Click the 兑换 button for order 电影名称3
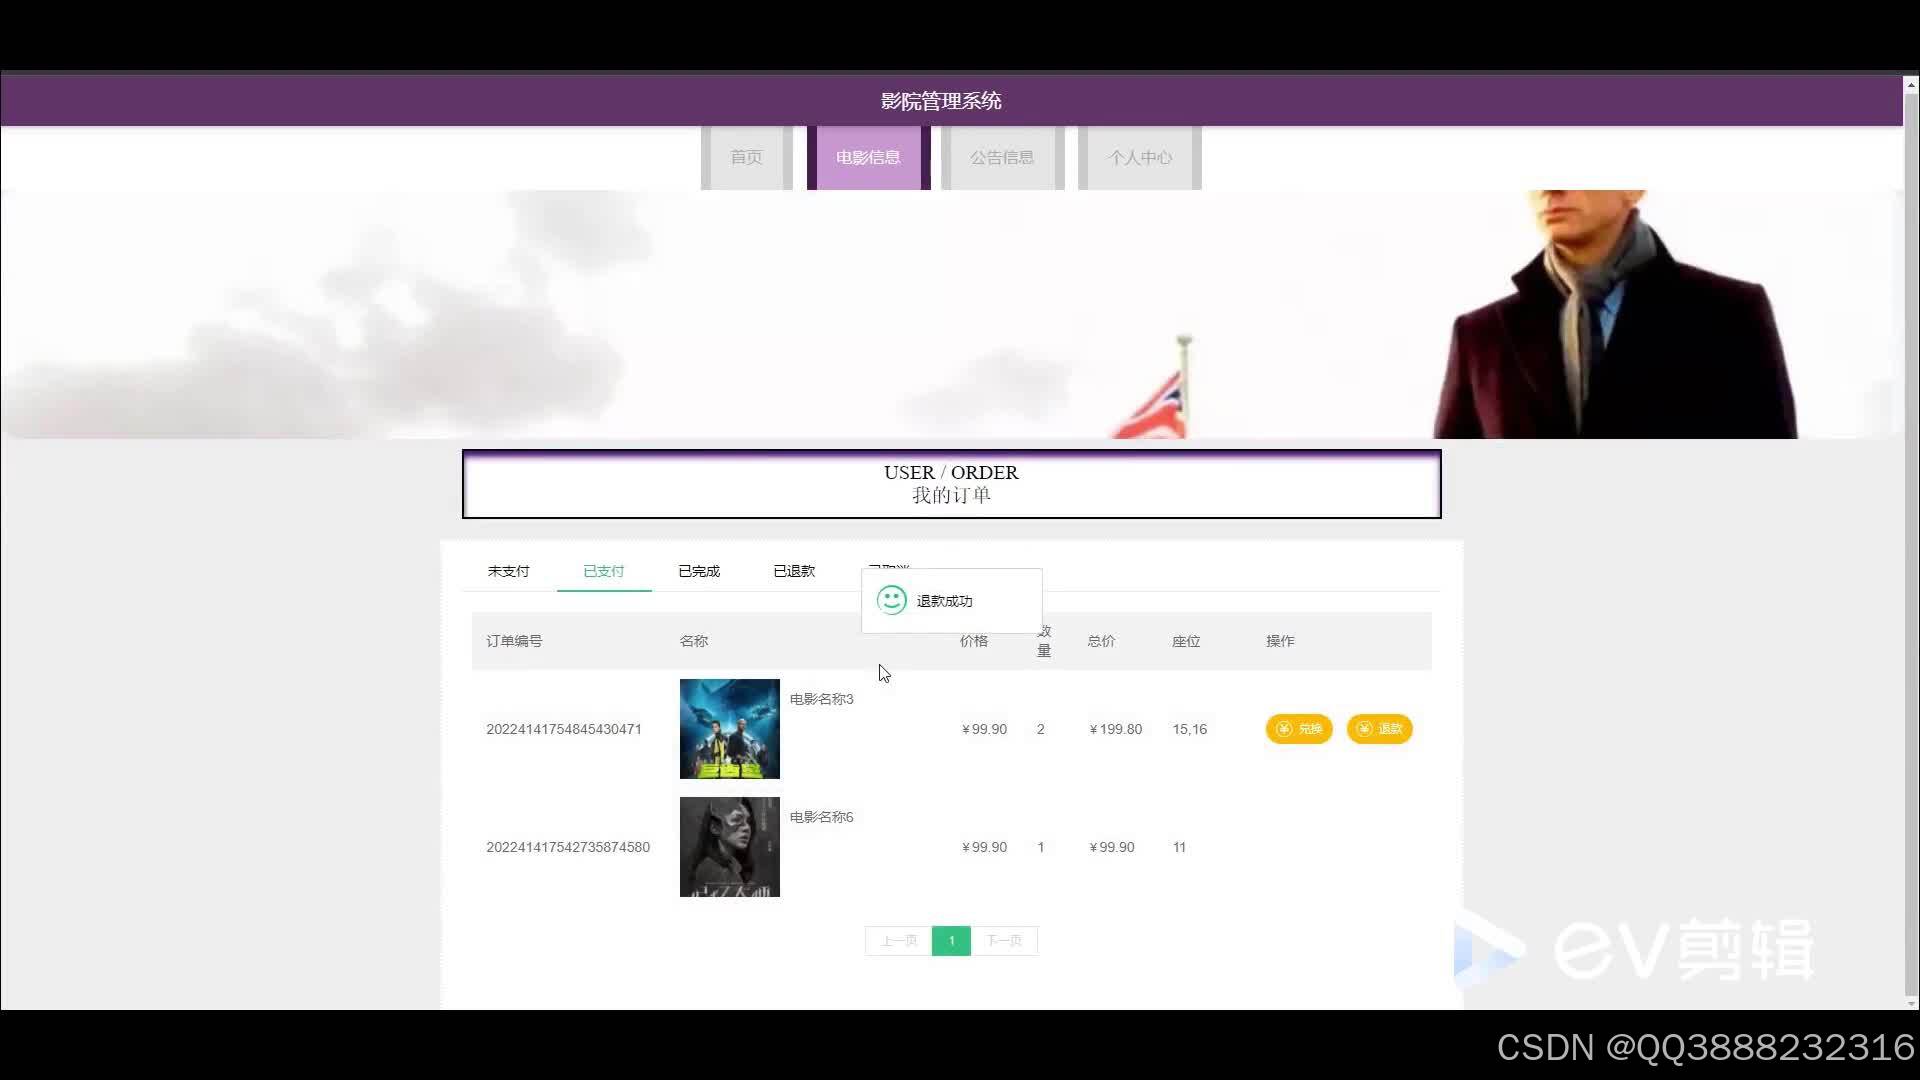 1299,729
